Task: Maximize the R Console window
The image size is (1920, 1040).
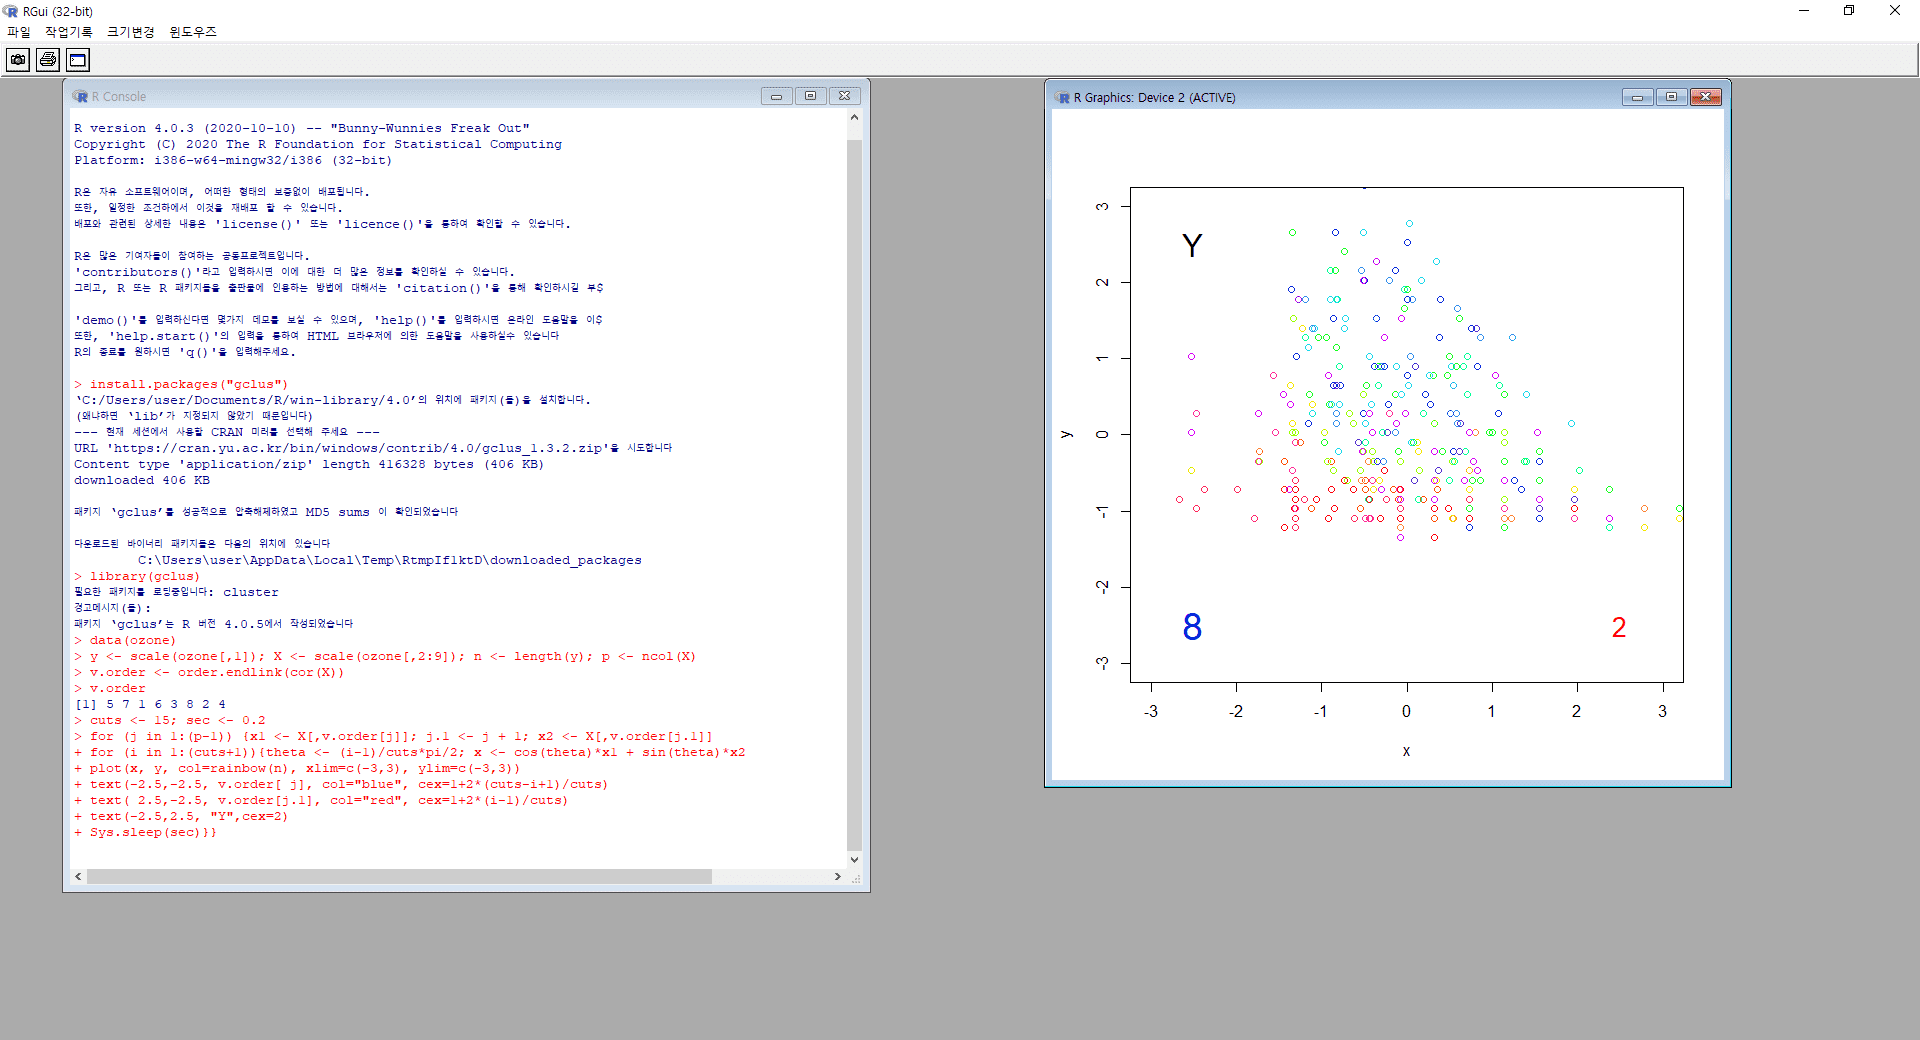Action: coord(810,96)
